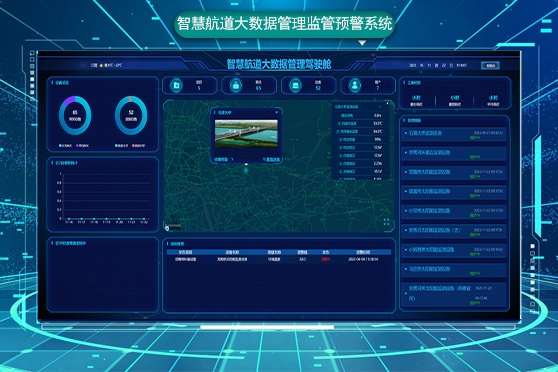Click the donut chart with 65 in the center

pyautogui.click(x=75, y=115)
